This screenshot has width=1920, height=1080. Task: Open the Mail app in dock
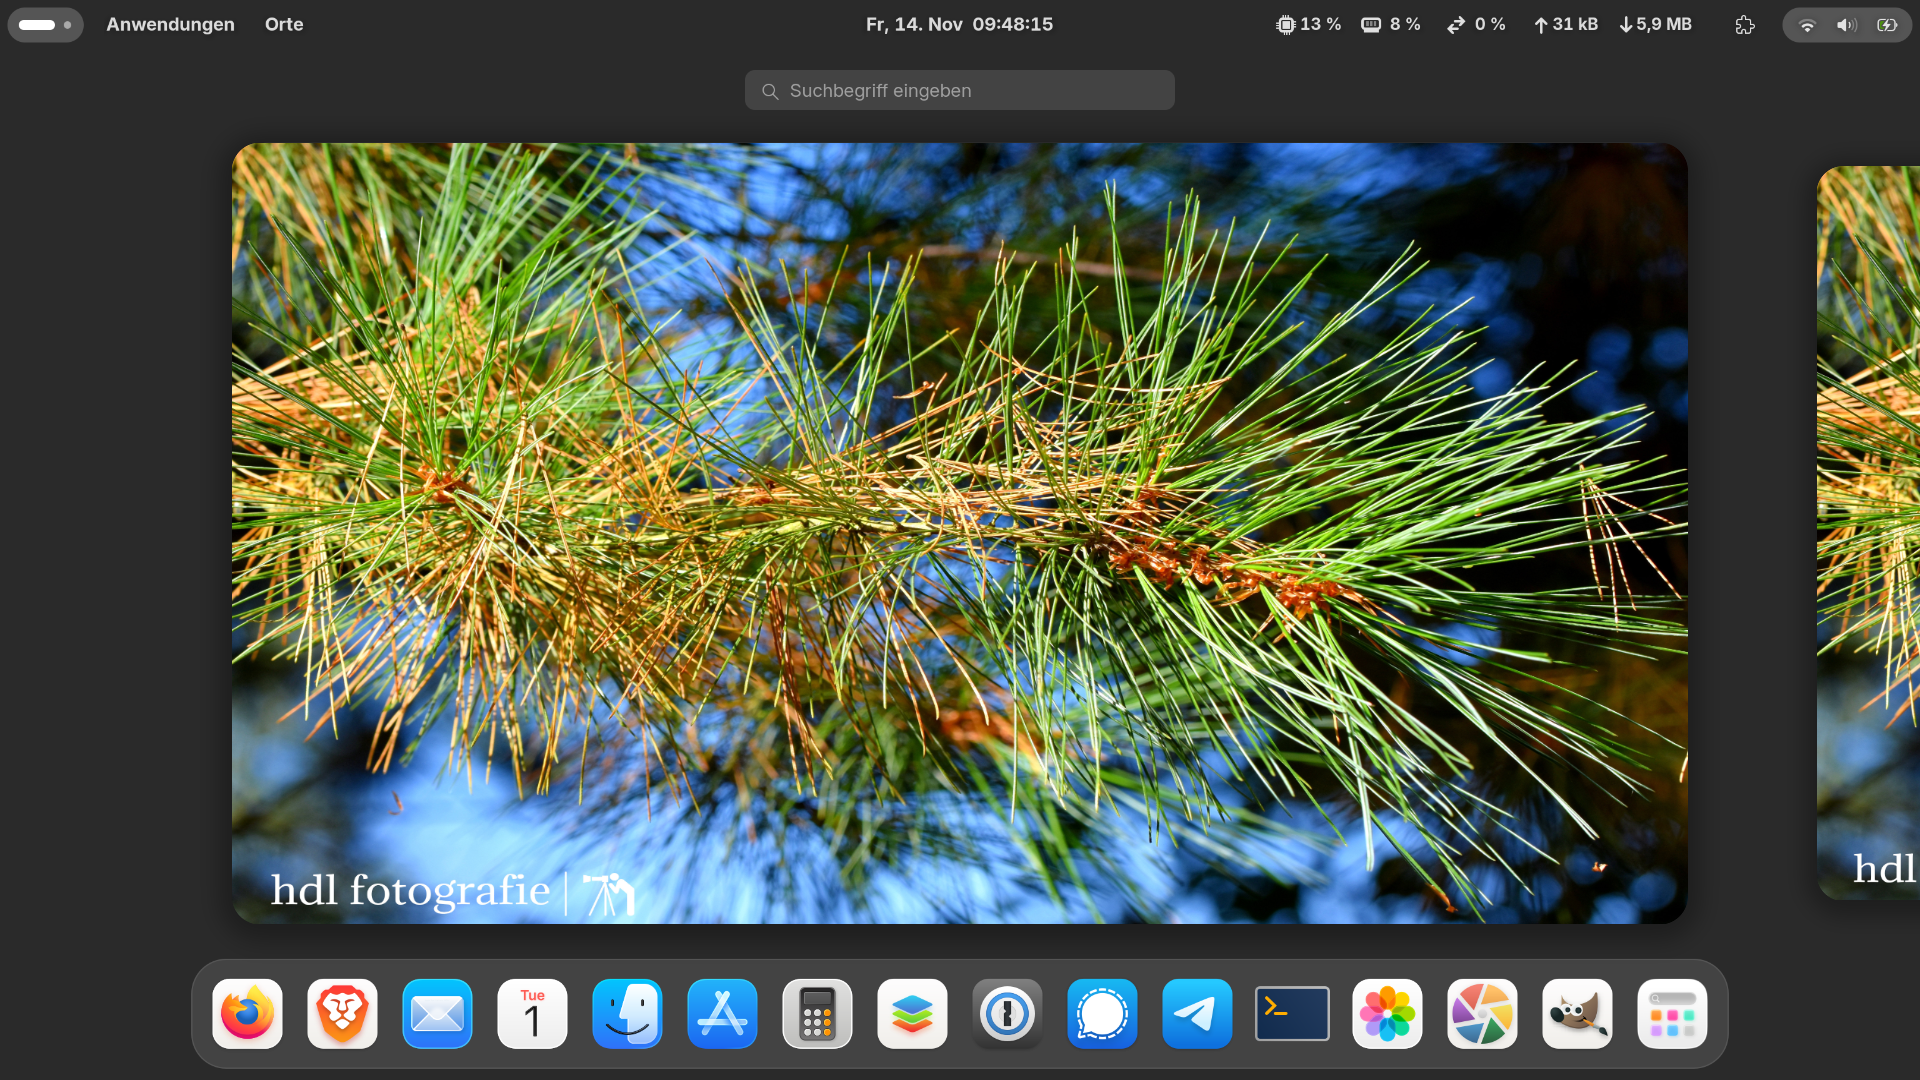tap(437, 1014)
